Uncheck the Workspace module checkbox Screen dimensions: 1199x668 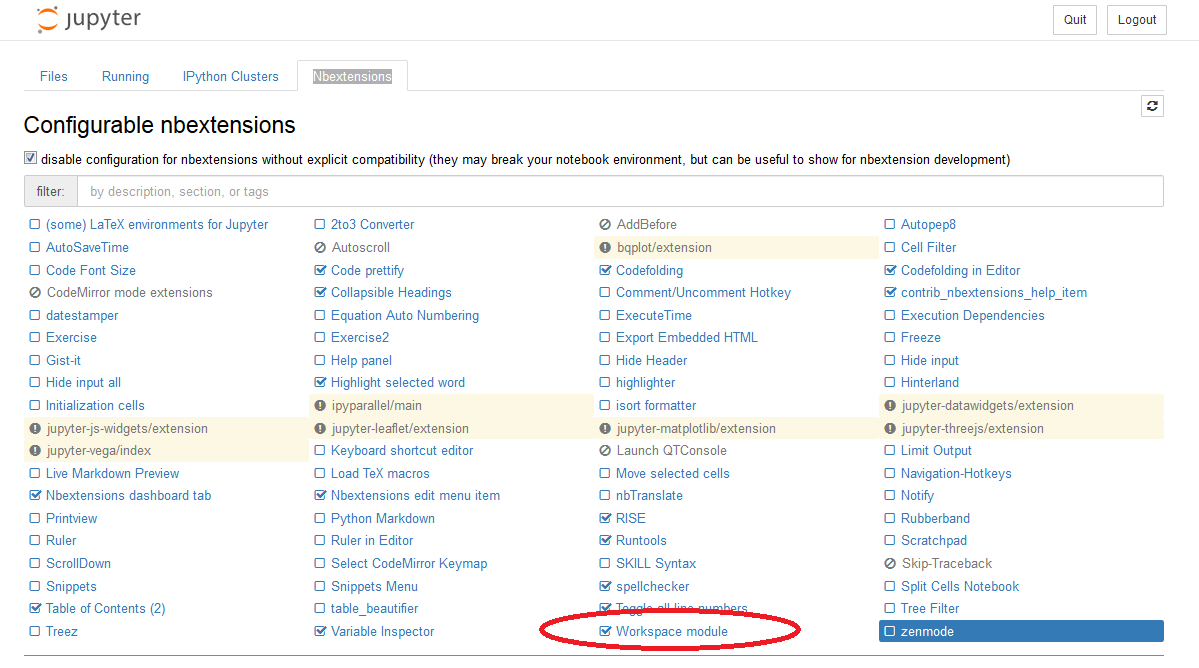point(605,631)
